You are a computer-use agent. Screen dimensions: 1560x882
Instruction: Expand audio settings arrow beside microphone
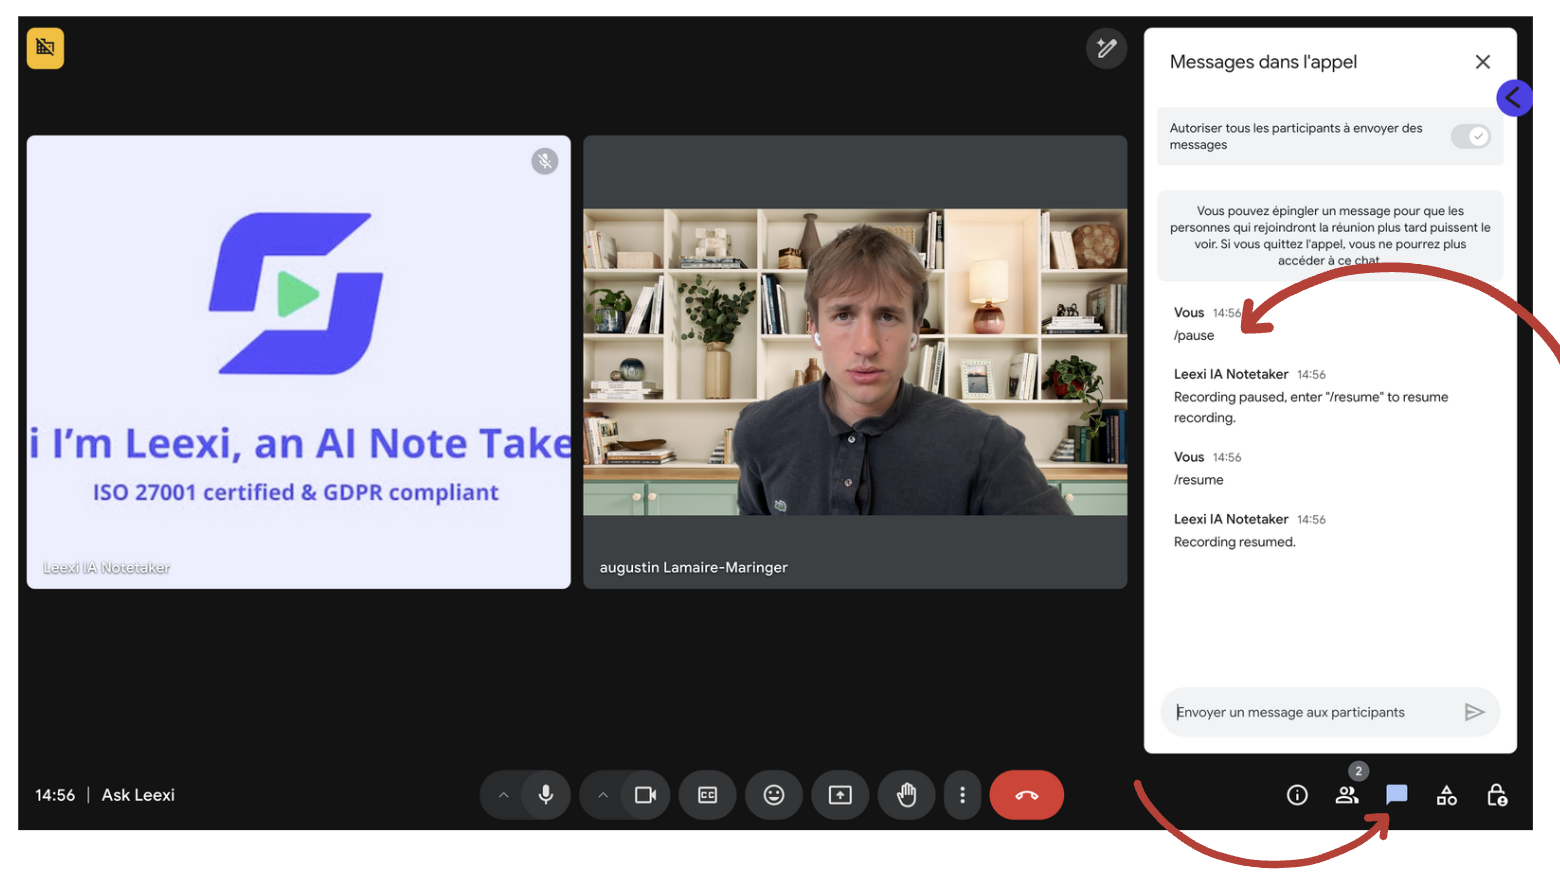point(503,795)
